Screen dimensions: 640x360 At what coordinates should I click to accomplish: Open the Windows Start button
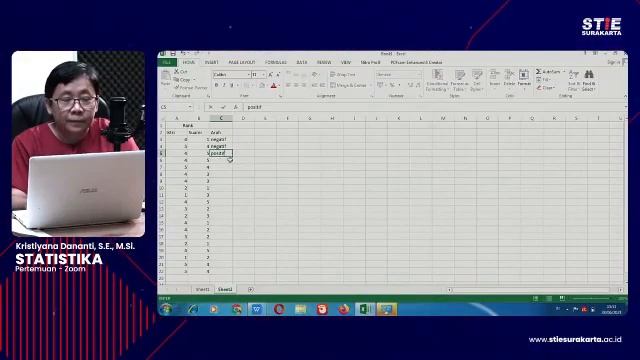point(166,309)
